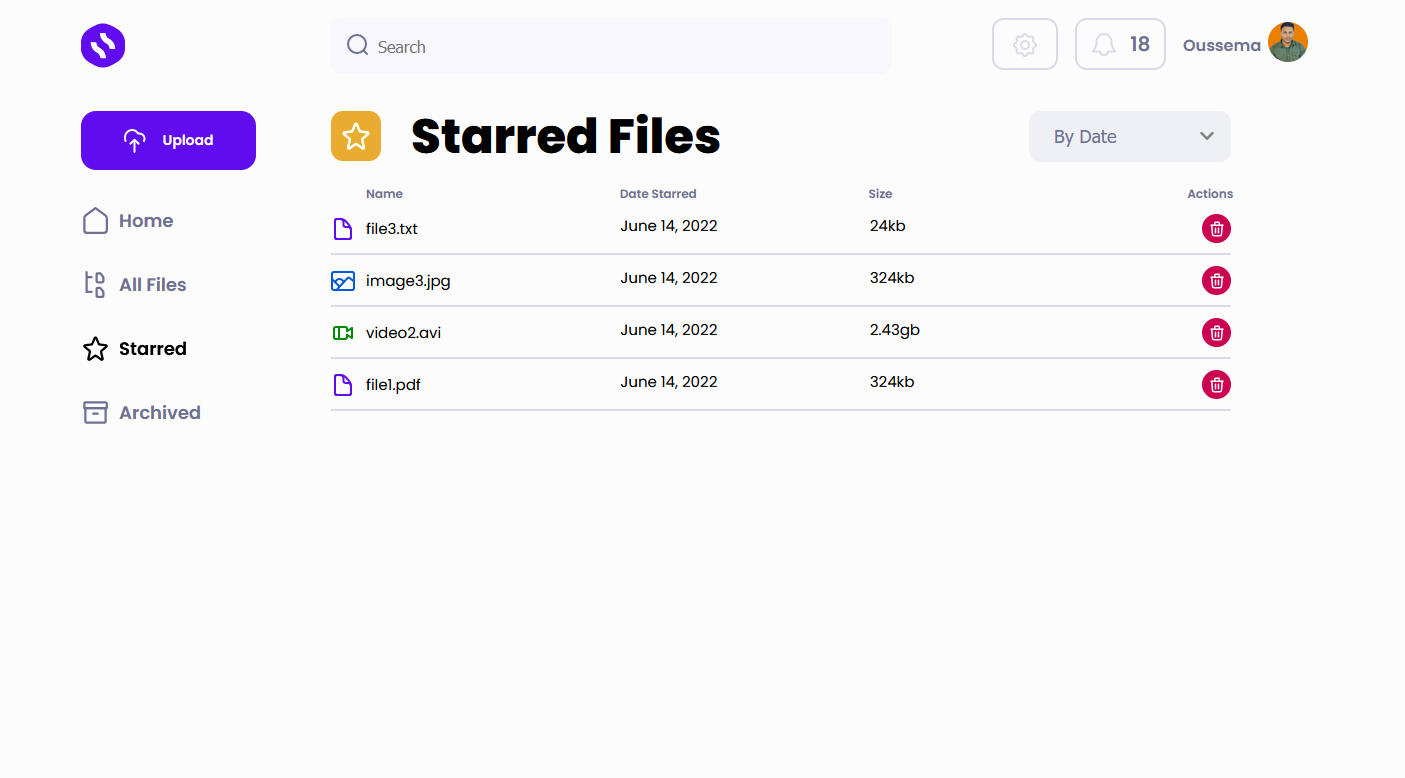Viewport: 1405px width, 778px height.
Task: Click video2.avi's June 14, 2022 date
Action: 669,330
